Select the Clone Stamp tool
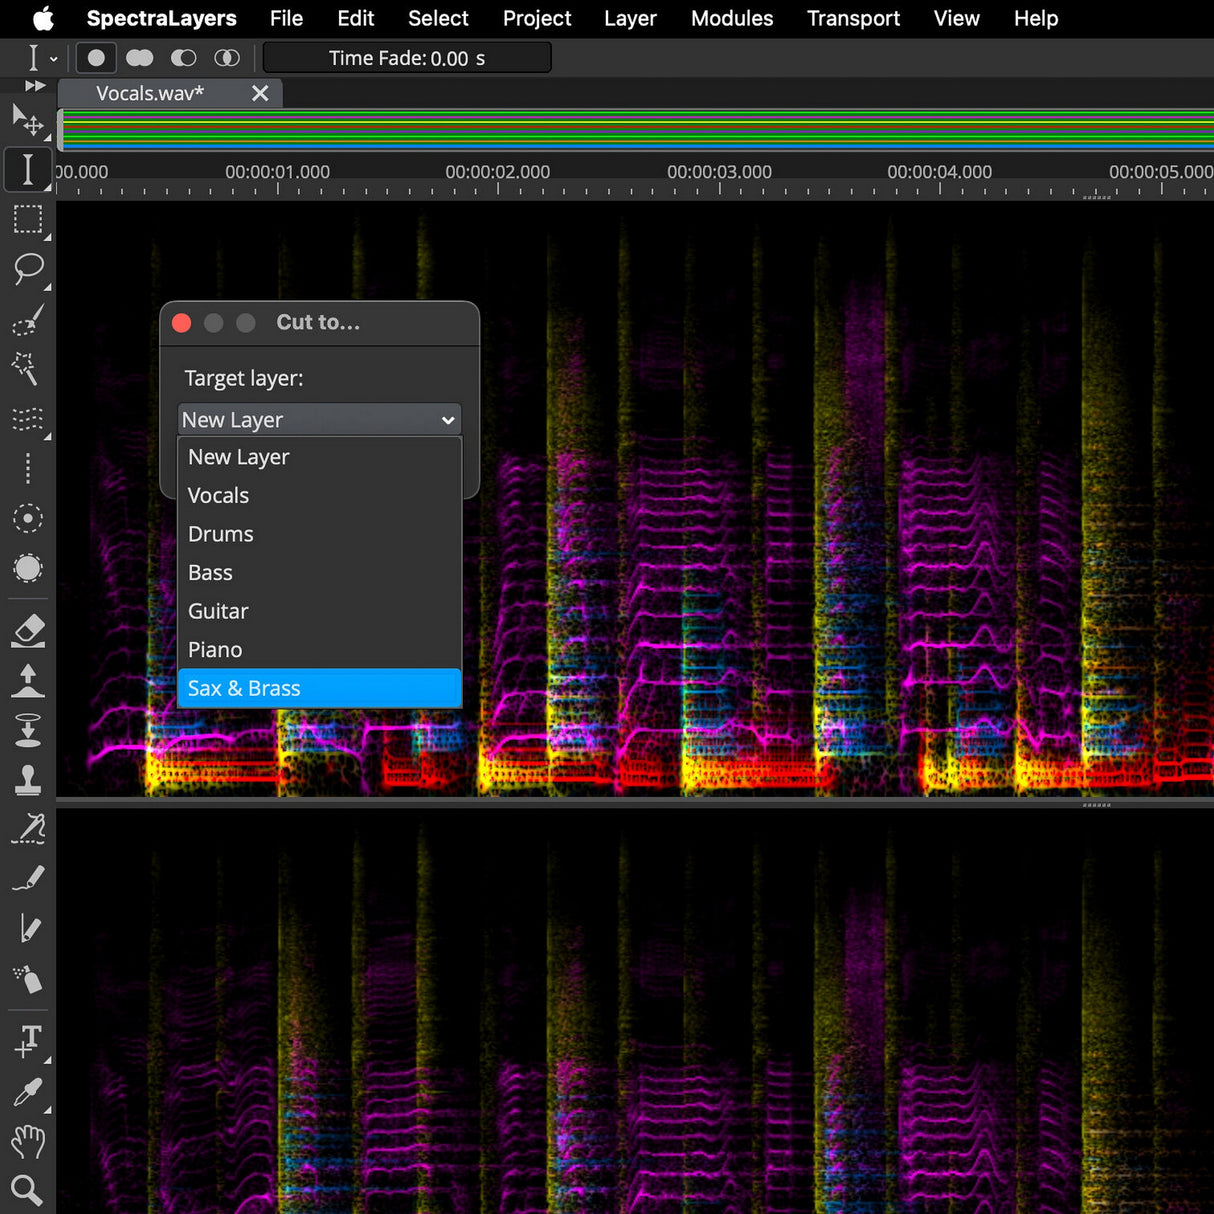The height and width of the screenshot is (1214, 1214). pyautogui.click(x=28, y=780)
